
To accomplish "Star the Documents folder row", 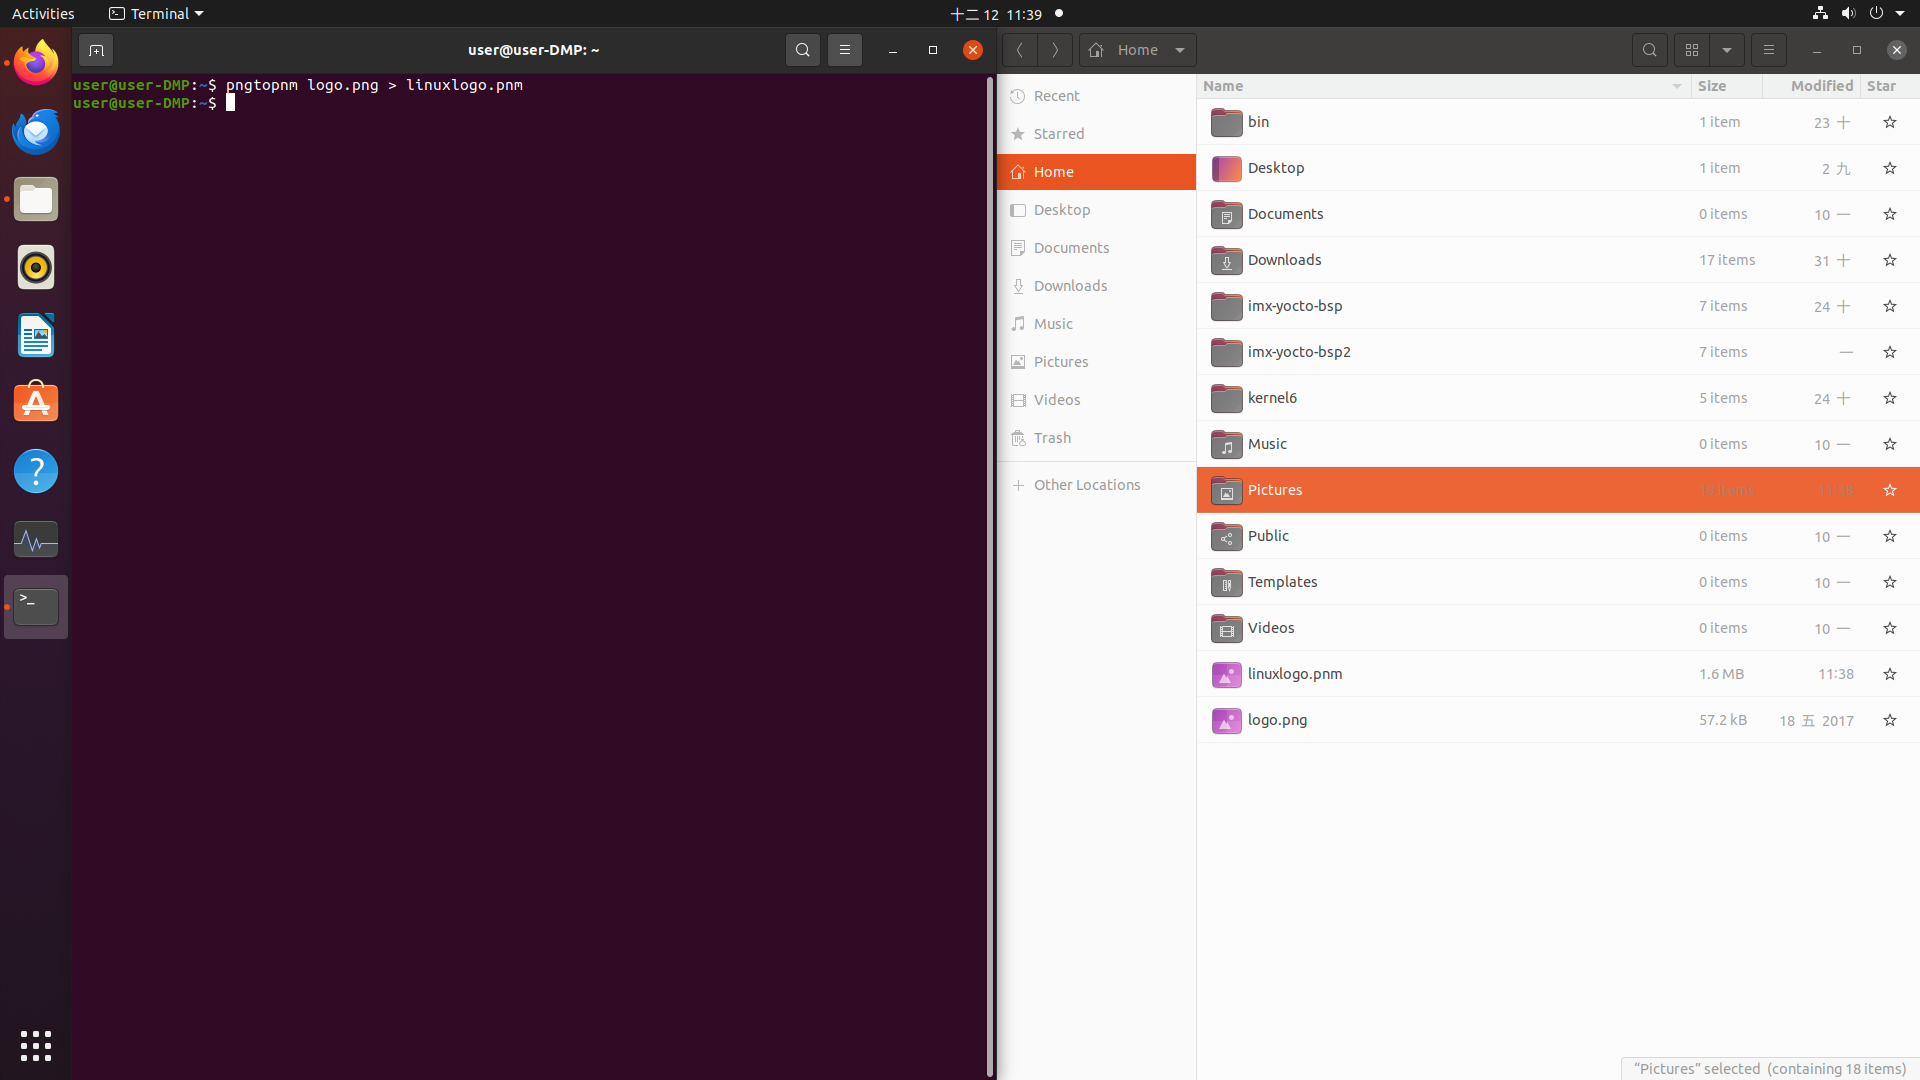I will click(x=1889, y=214).
